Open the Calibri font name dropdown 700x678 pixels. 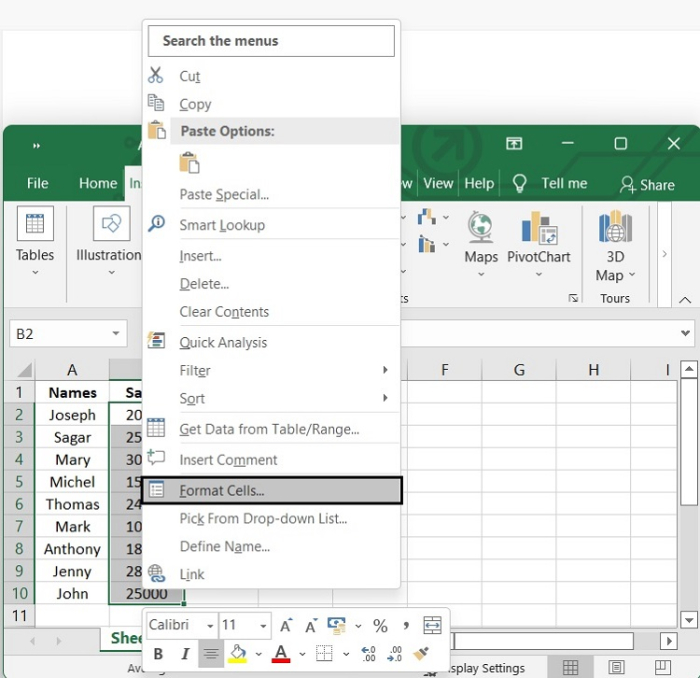tap(180, 625)
